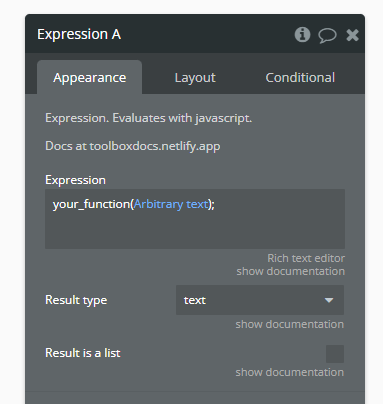Viewport: 383px width, 404px height.
Task: Switch to the Appearance tab
Action: coord(89,77)
